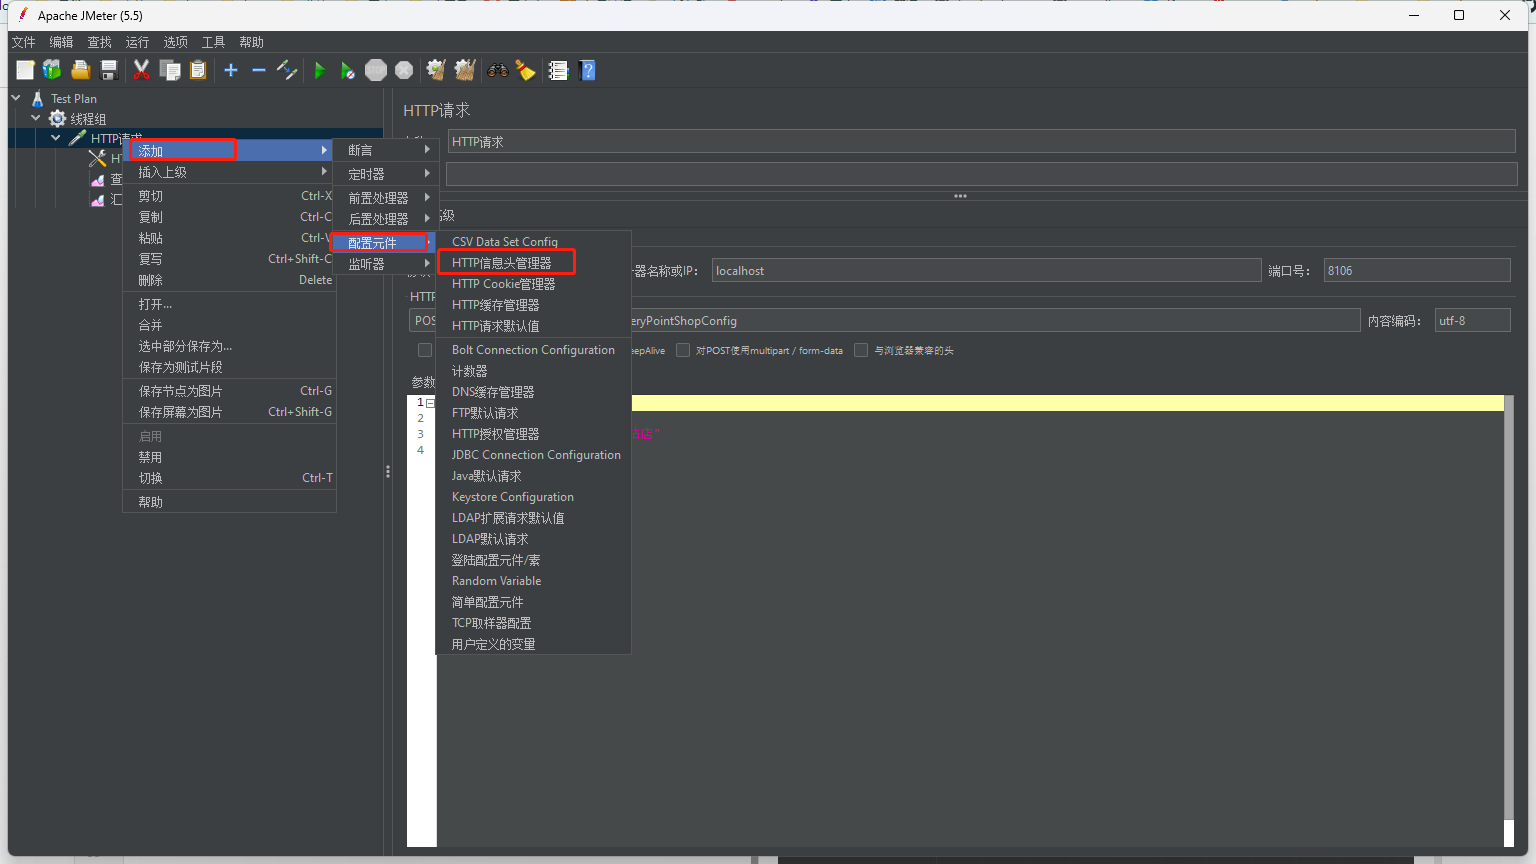Click the Copy icon in toolbar
Viewport: 1536px width, 864px height.
pos(170,70)
